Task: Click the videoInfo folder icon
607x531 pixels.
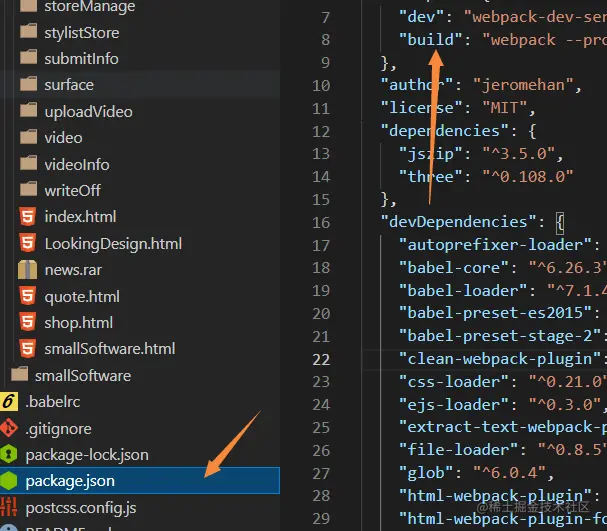Action: (28, 163)
